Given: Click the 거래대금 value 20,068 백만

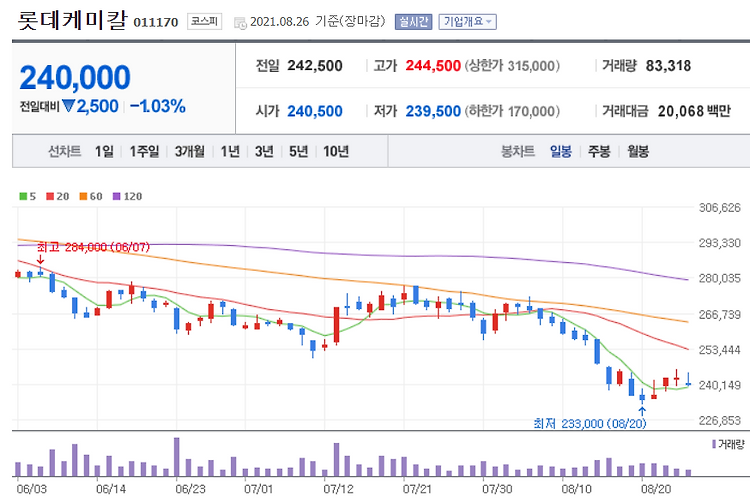Looking at the screenshot, I should coord(694,111).
